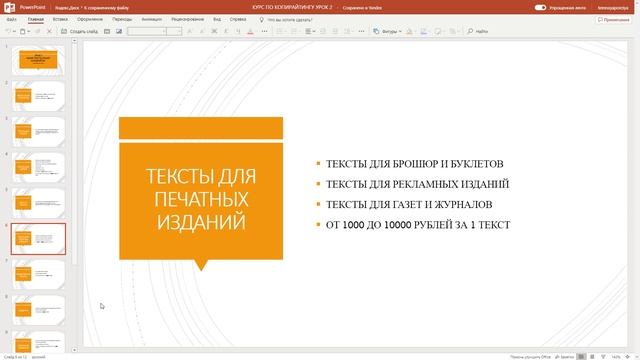This screenshot has height=360, width=640.
Task: Click bullet 'ТЕКСТЫ ДЛЯ РЕКЛАМНЫХ ИЗДАНИЙ'
Action: point(417,184)
